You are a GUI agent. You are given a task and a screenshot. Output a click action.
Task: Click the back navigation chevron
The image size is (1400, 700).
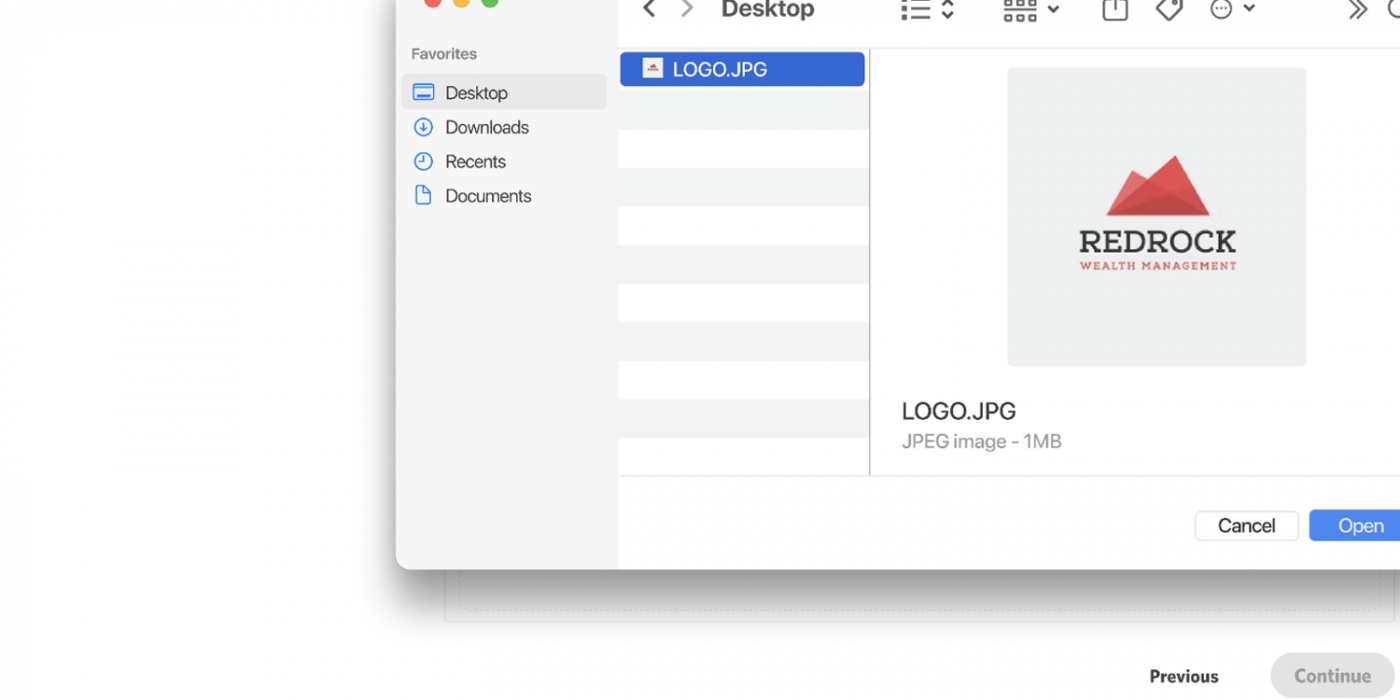(x=649, y=9)
